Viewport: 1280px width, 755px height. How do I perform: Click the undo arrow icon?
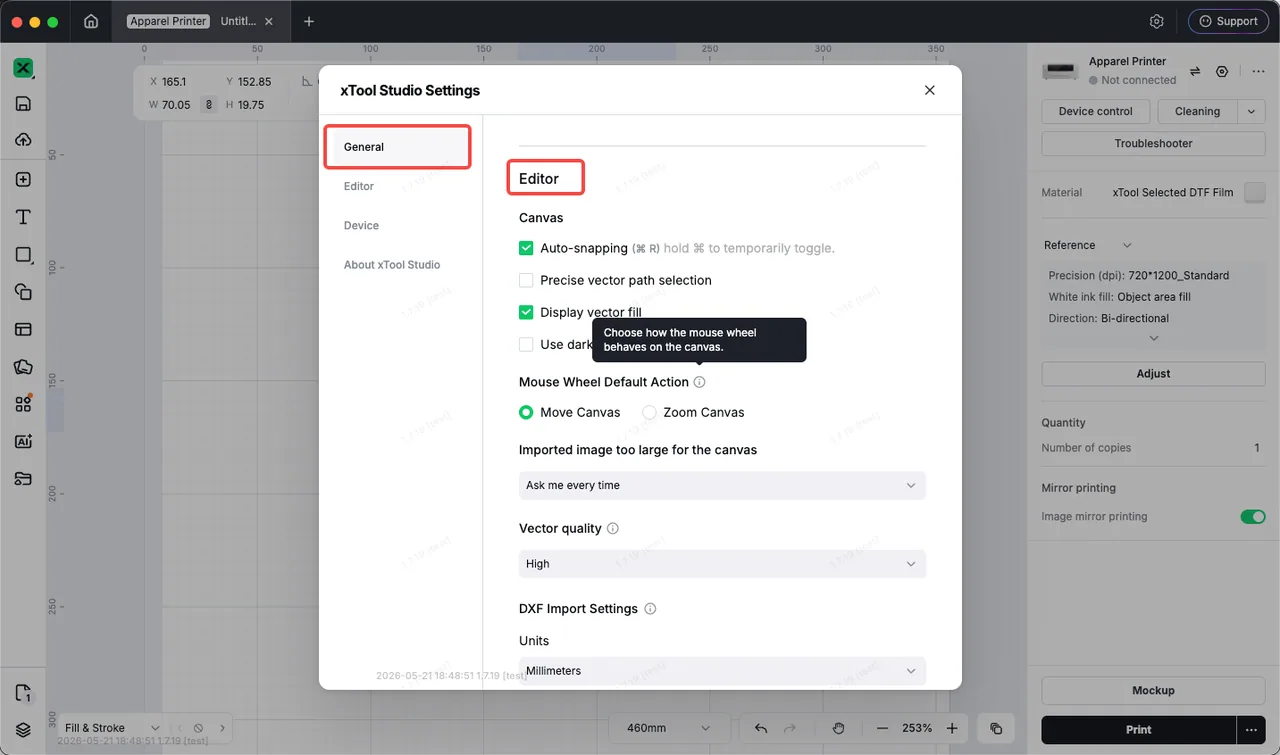coord(761,729)
